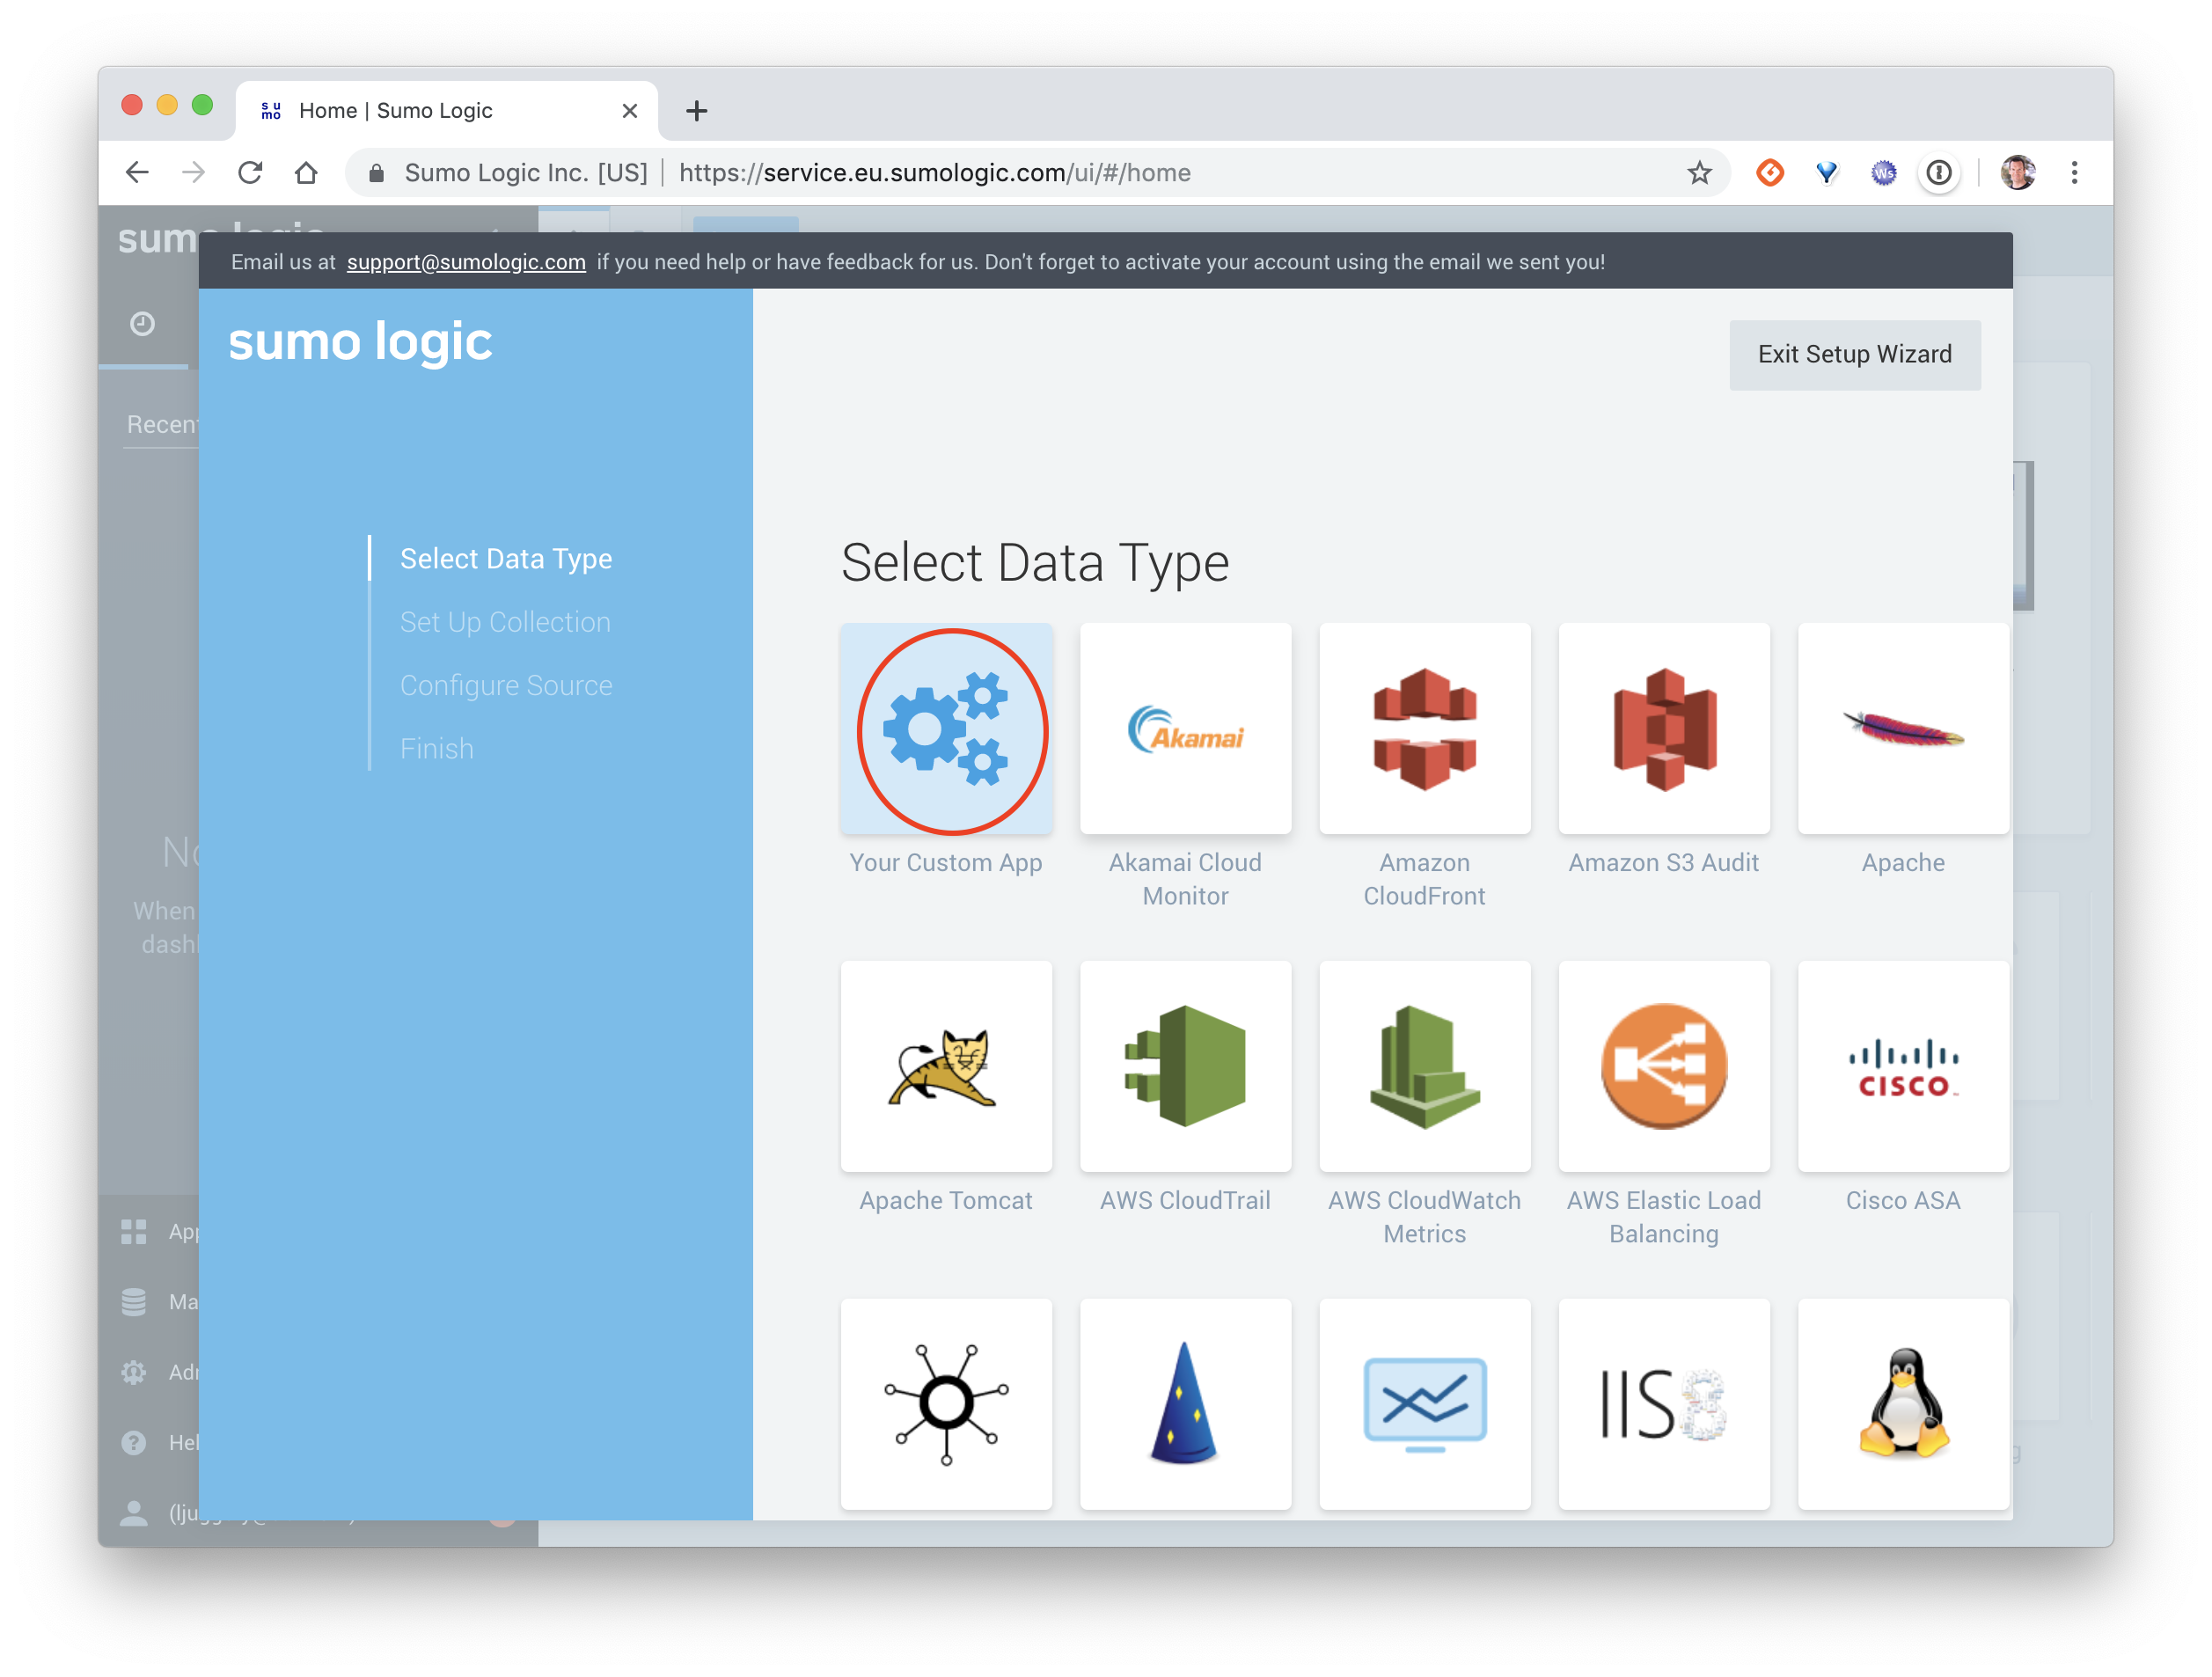
Task: Close the Home | Sumo Logic tab
Action: pyautogui.click(x=630, y=111)
